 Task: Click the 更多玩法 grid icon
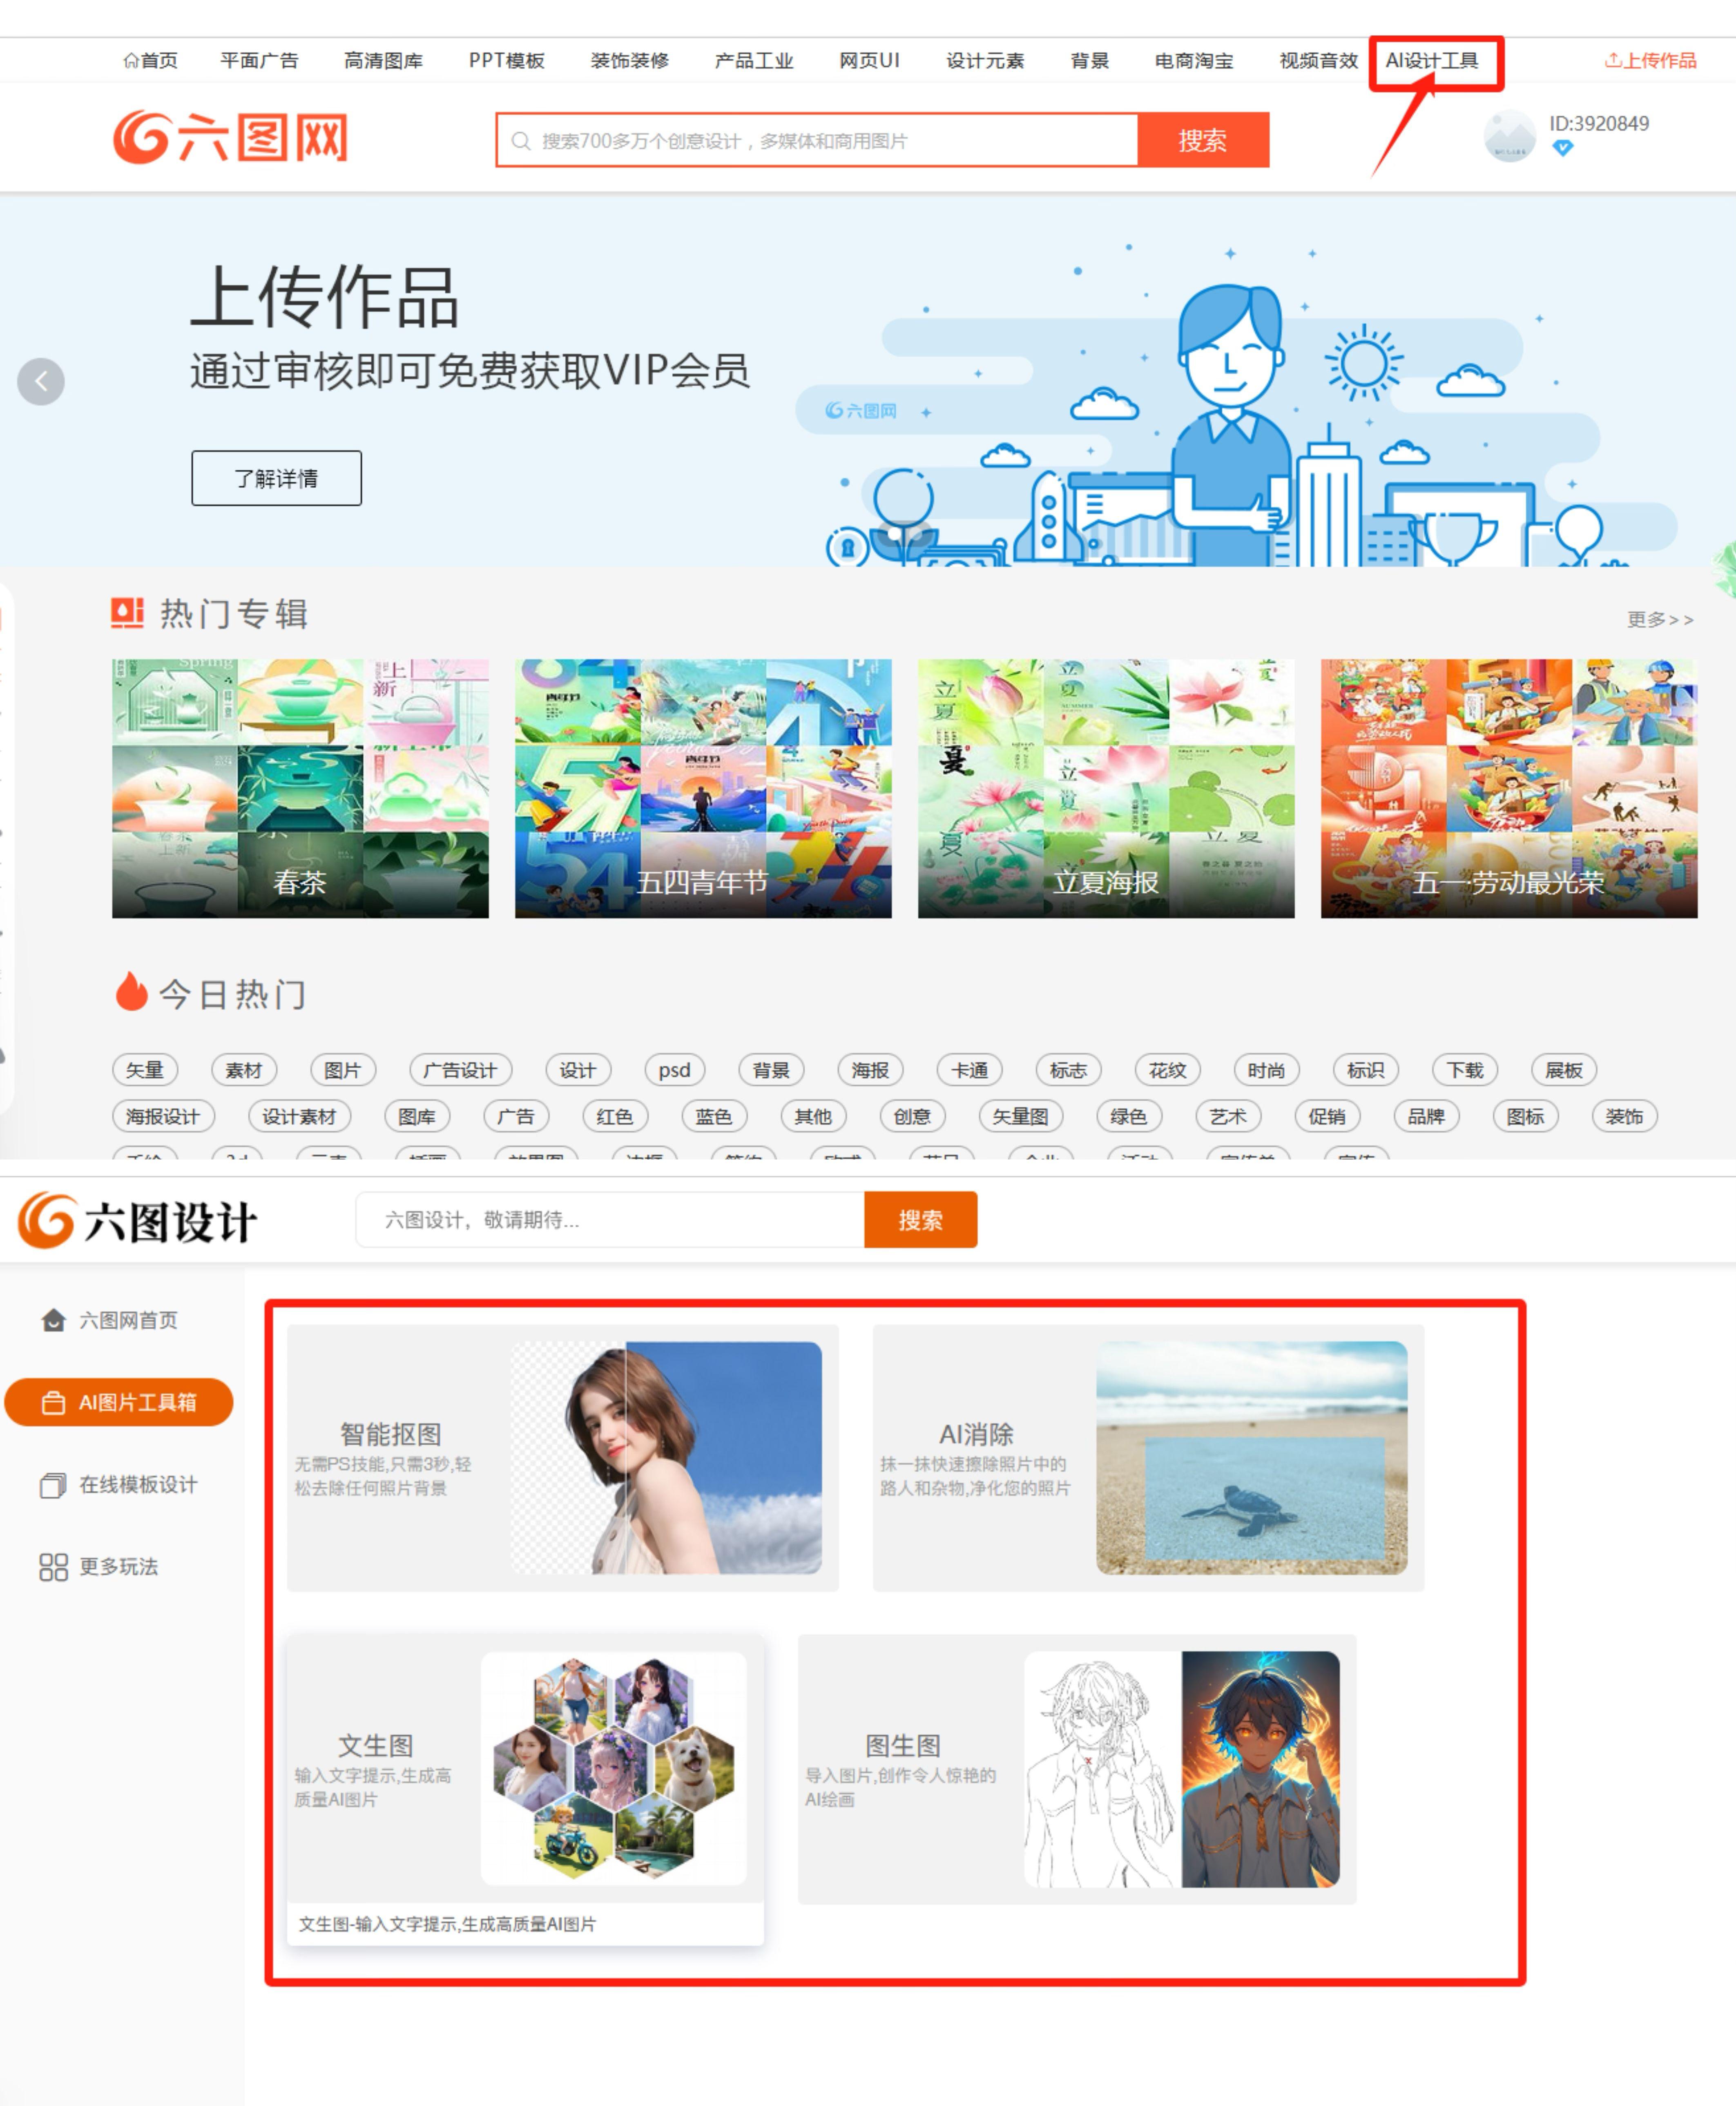coord(53,1567)
